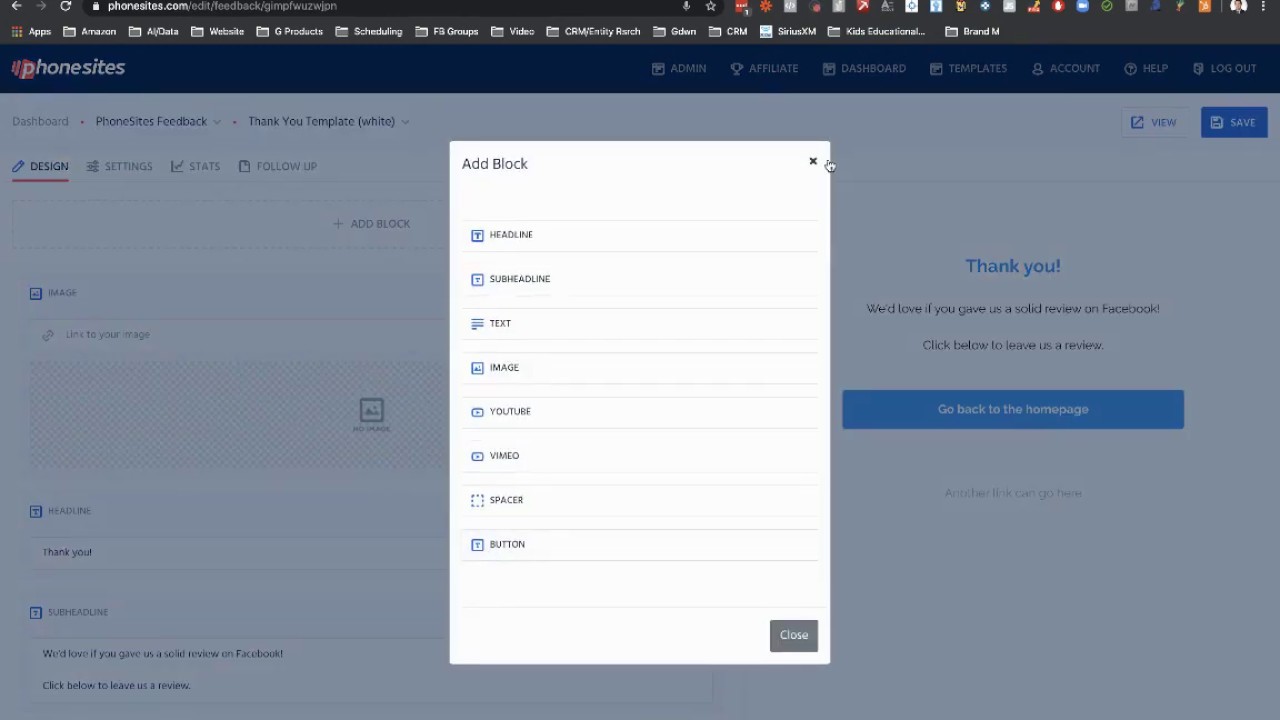Switch to the Settings tab
The width and height of the screenshot is (1280, 720).
119,166
